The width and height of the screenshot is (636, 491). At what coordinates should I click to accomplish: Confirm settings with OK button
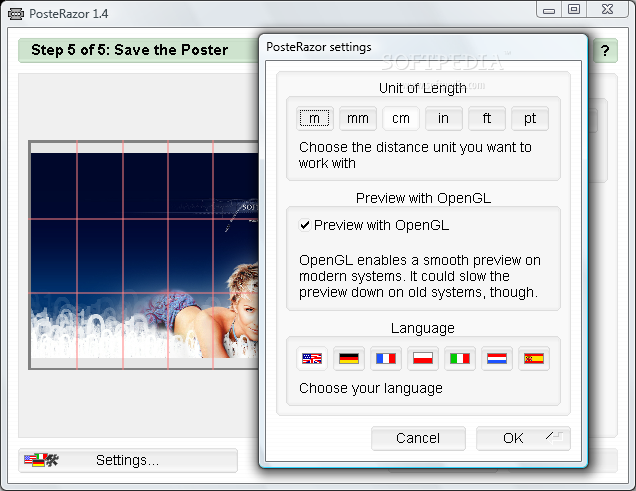click(x=523, y=438)
